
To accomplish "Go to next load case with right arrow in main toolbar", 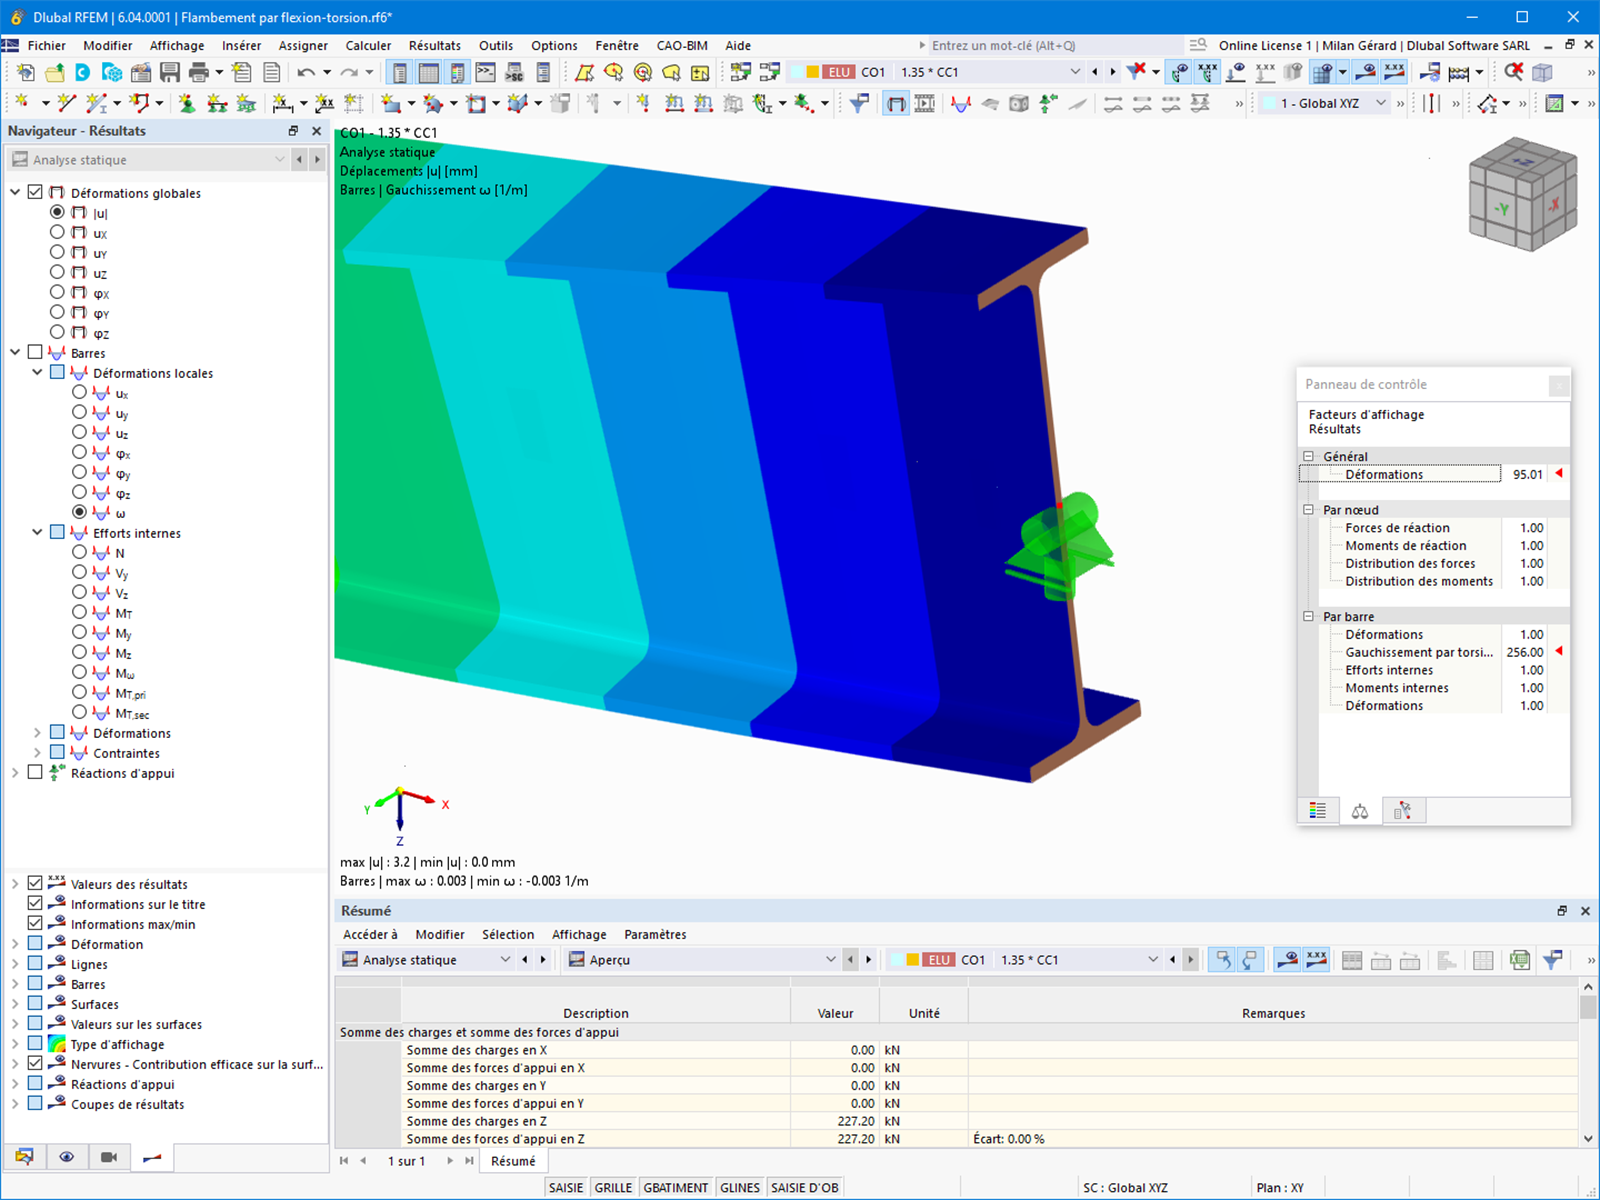I will [1113, 72].
